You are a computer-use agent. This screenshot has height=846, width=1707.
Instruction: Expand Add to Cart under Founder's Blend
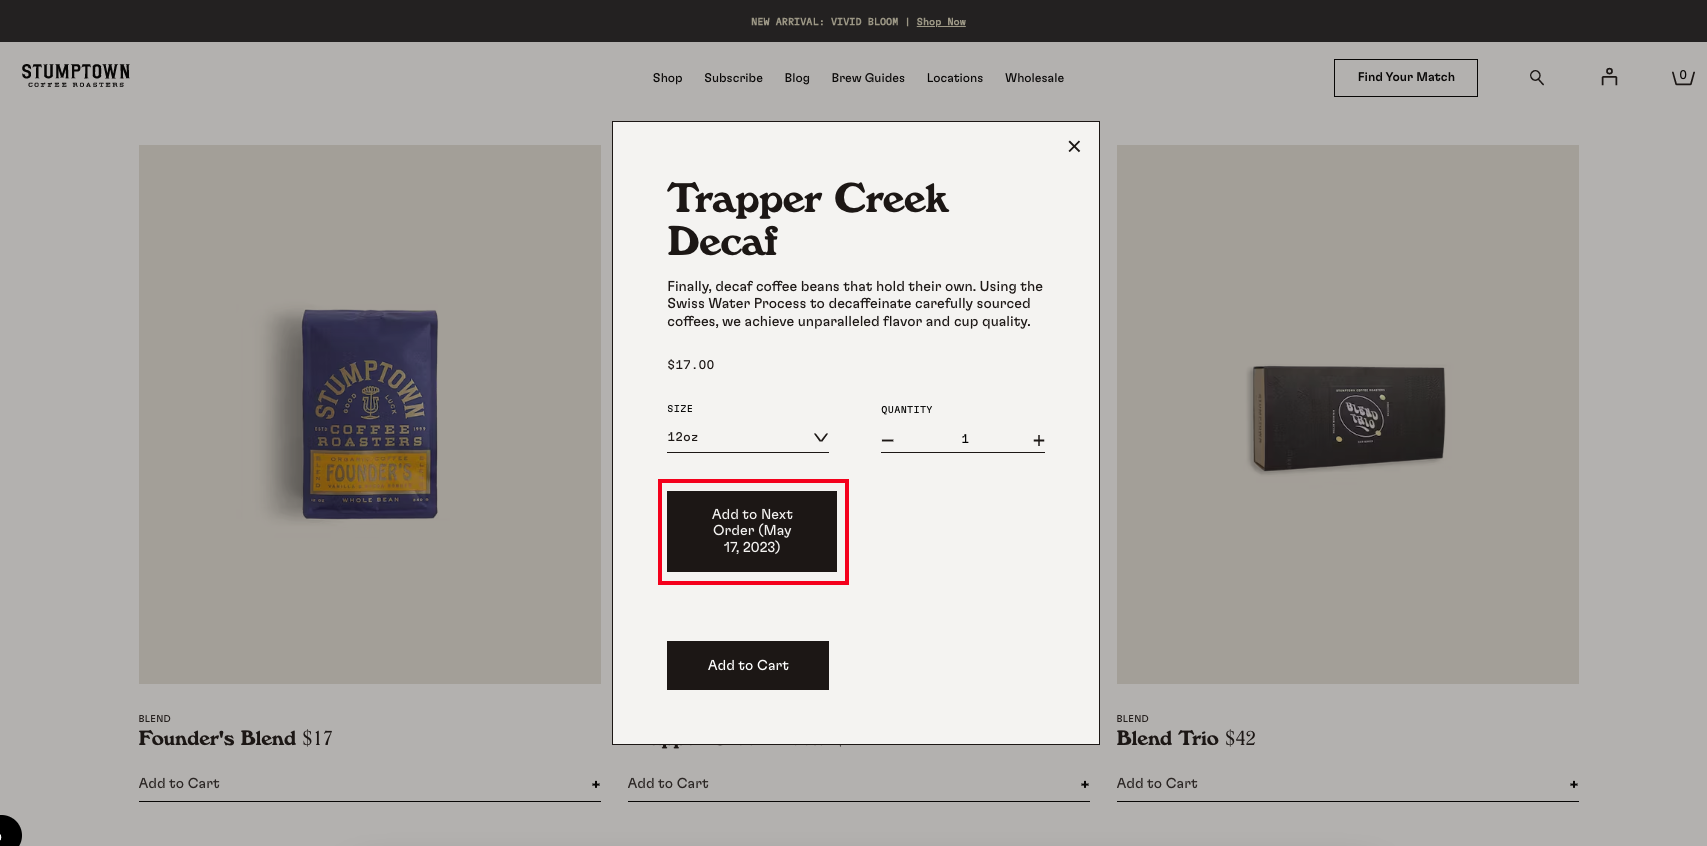point(369,784)
